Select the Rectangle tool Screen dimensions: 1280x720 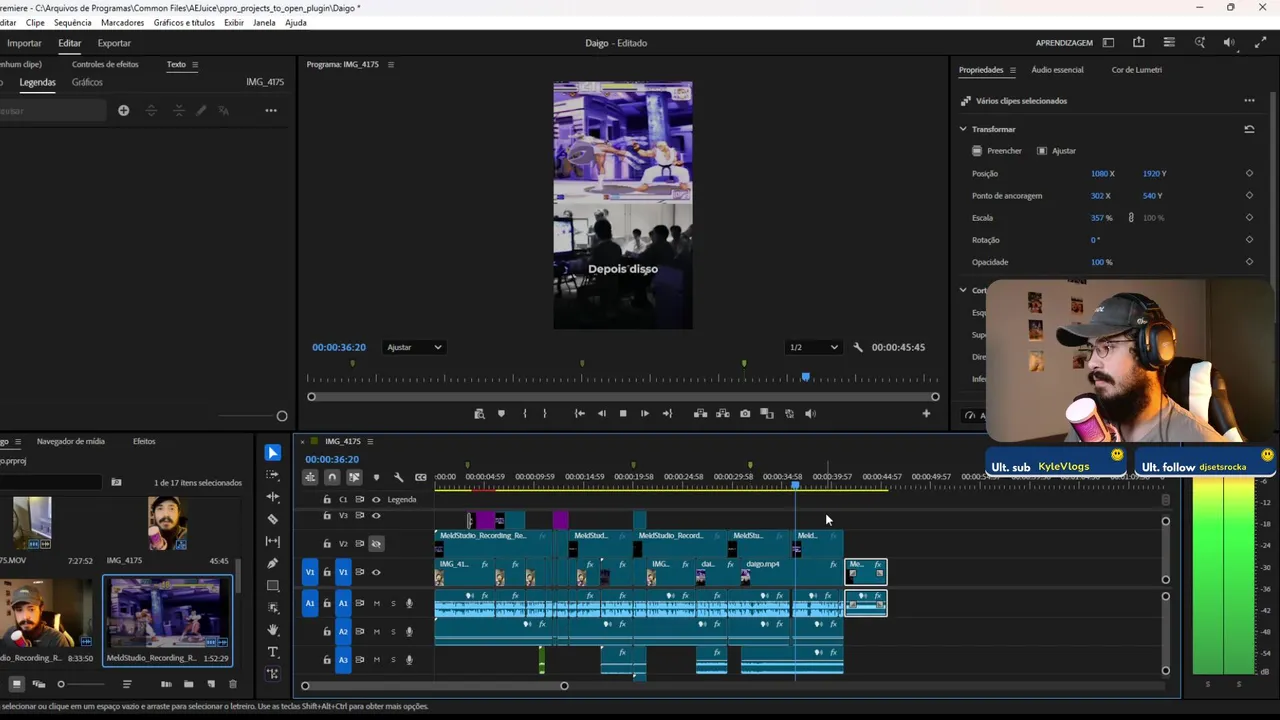[273, 586]
